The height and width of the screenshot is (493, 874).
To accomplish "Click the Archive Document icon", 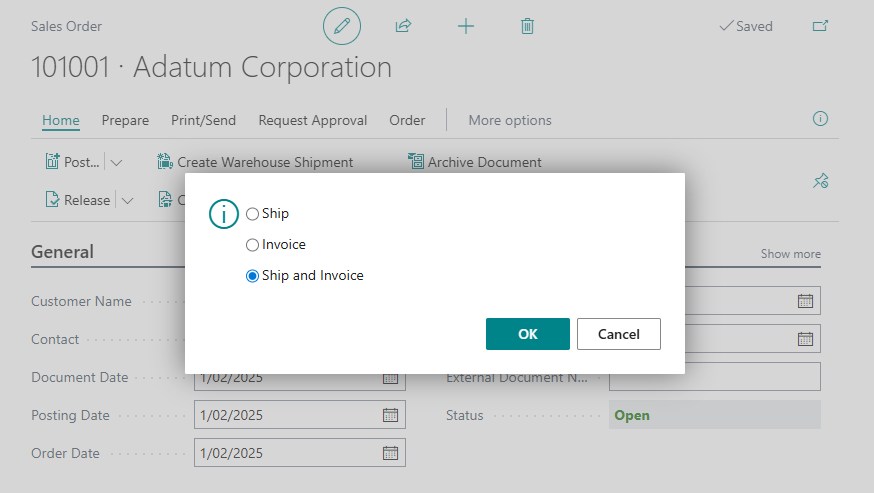I will 415,161.
